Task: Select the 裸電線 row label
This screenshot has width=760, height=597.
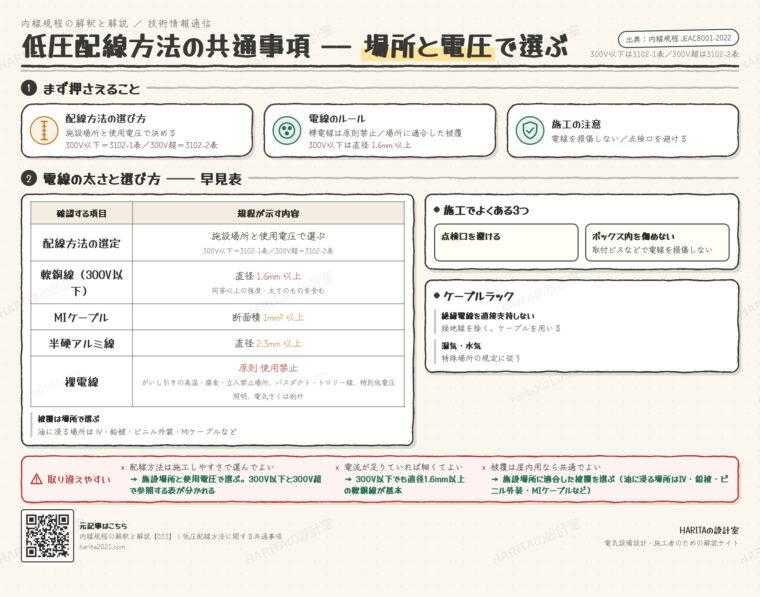Action: [81, 382]
